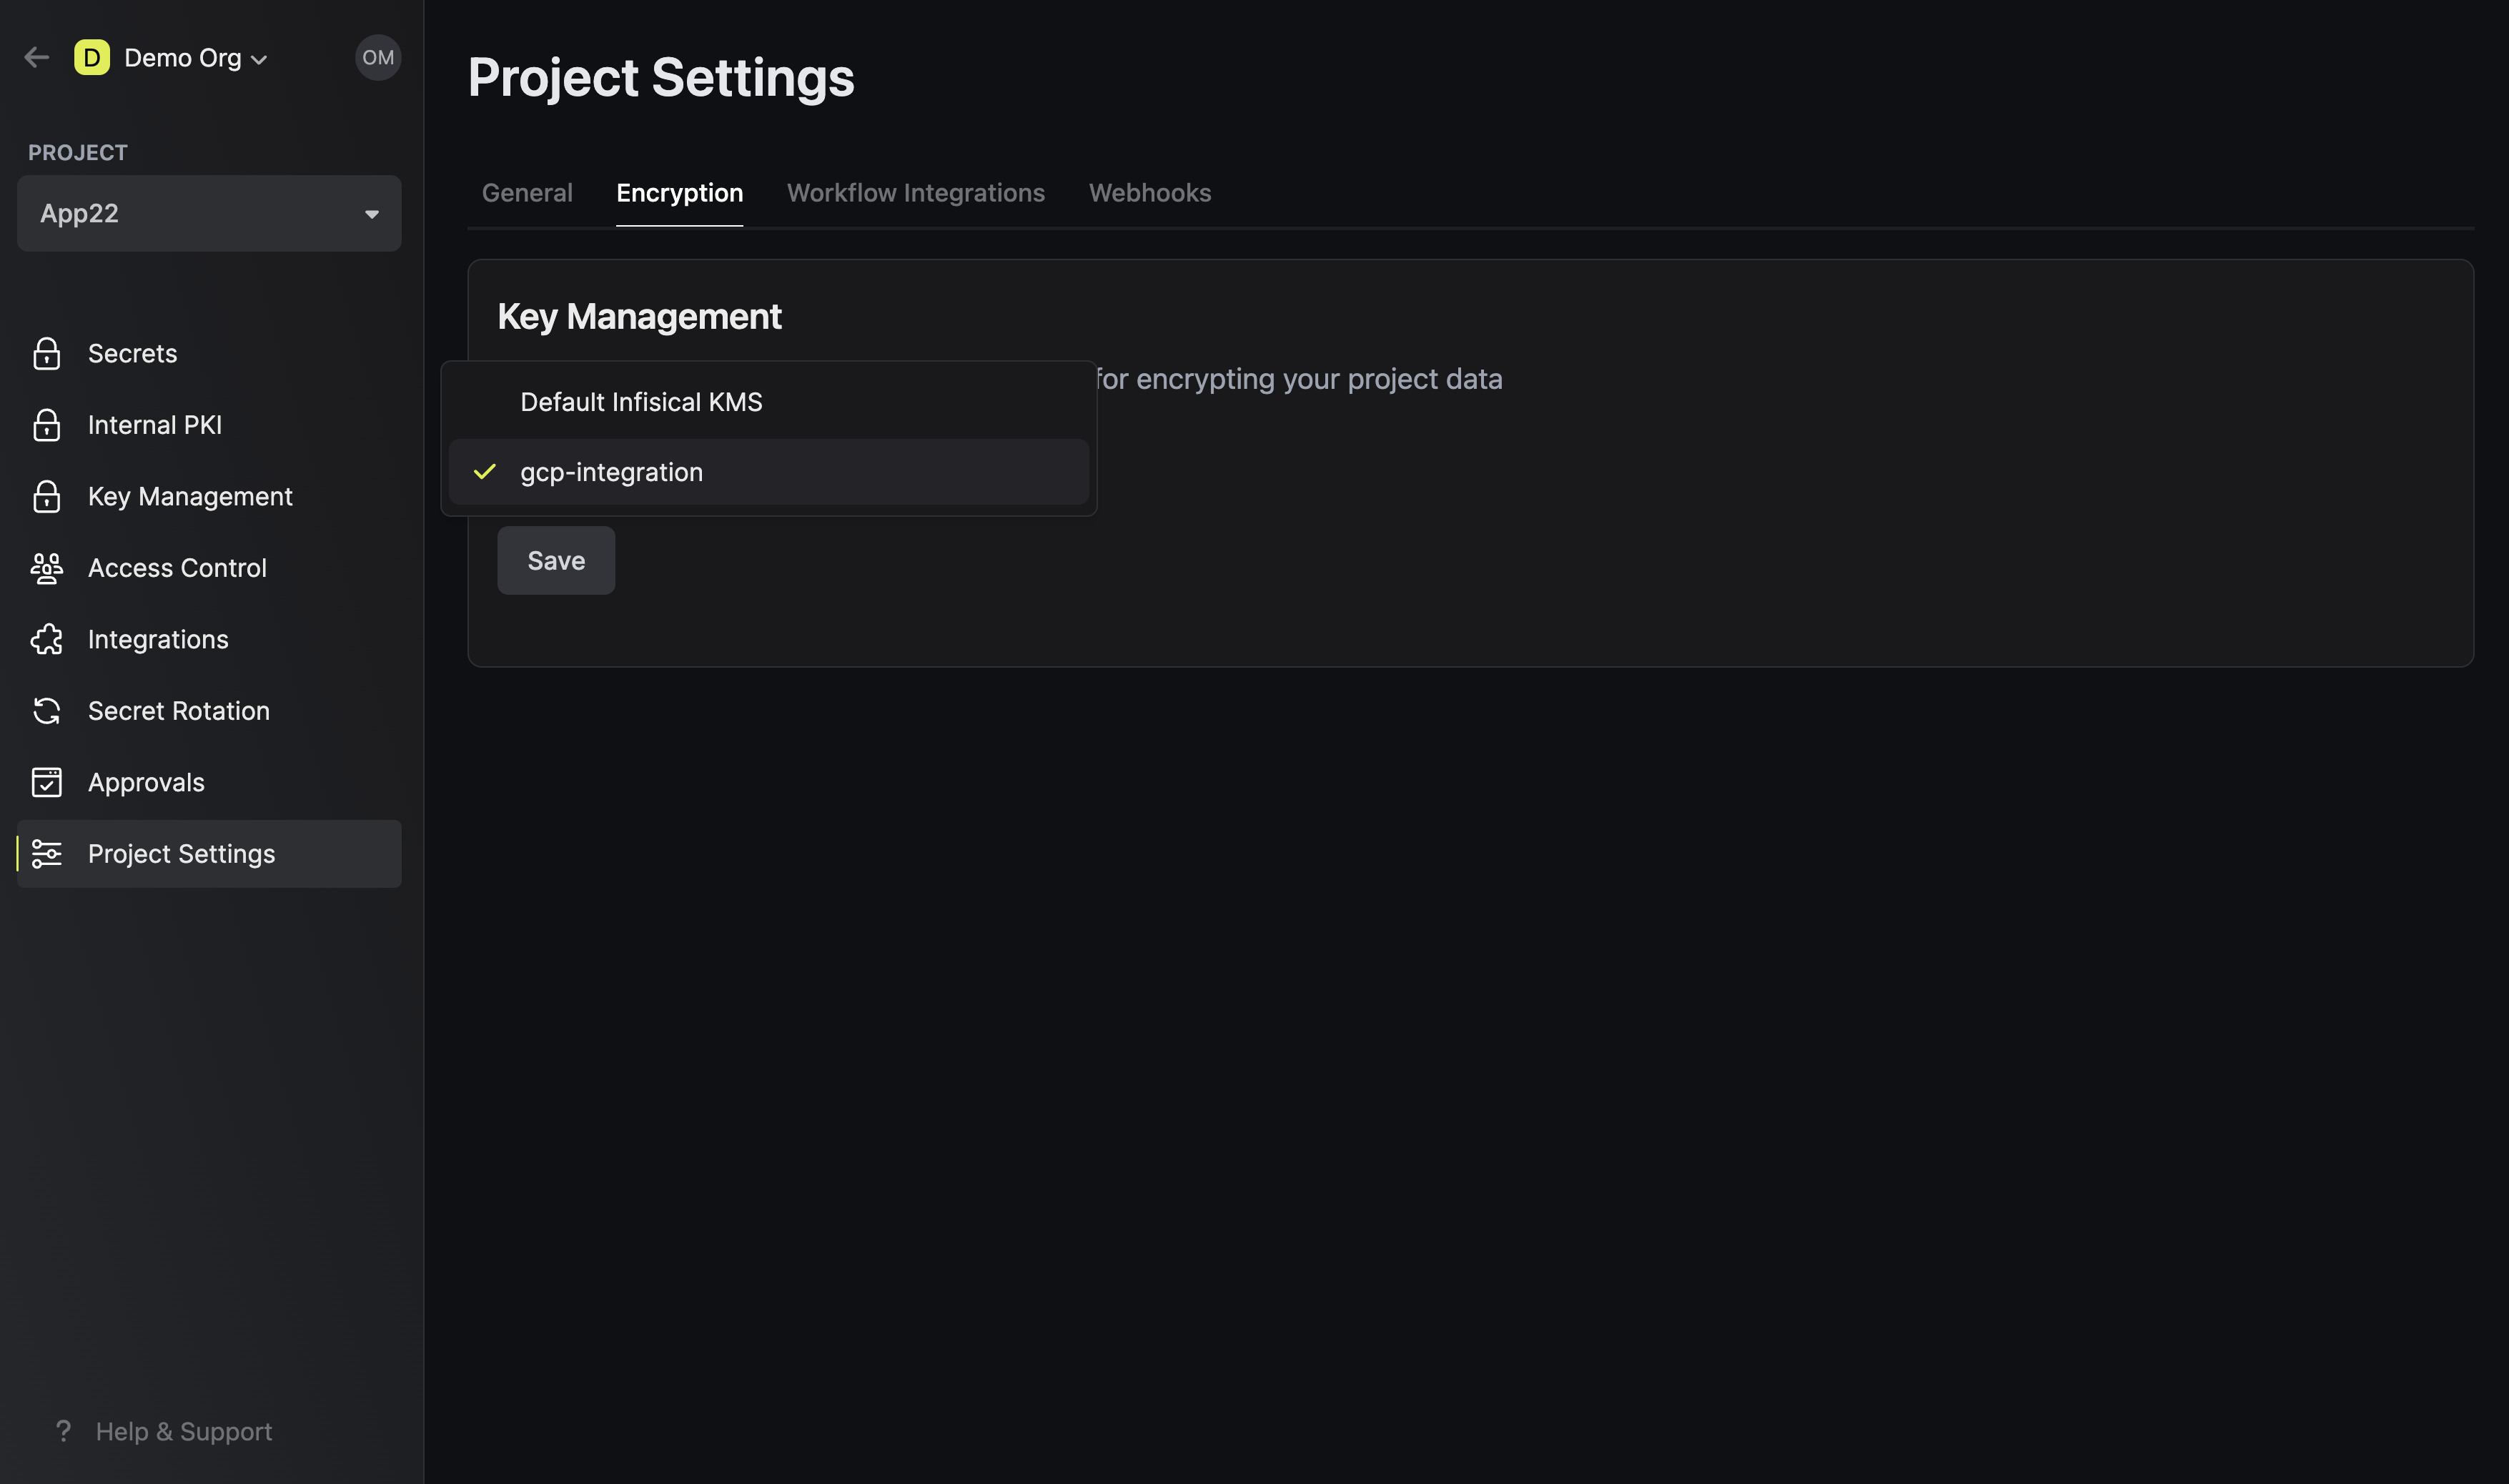2509x1484 pixels.
Task: Click the lock icon beside Internal PKI
Action: coord(47,425)
